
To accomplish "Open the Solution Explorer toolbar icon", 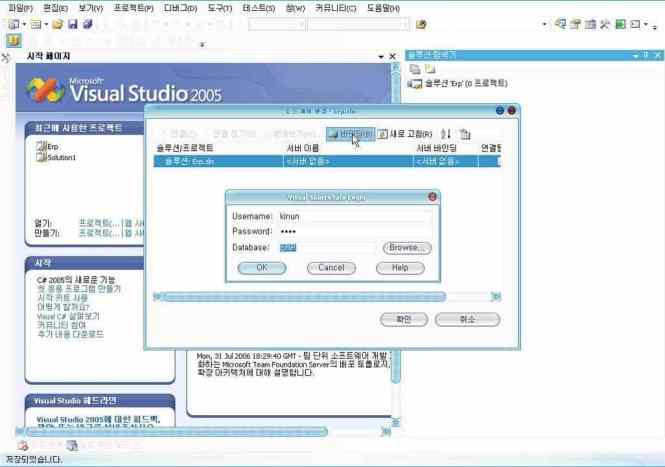I will (561, 24).
